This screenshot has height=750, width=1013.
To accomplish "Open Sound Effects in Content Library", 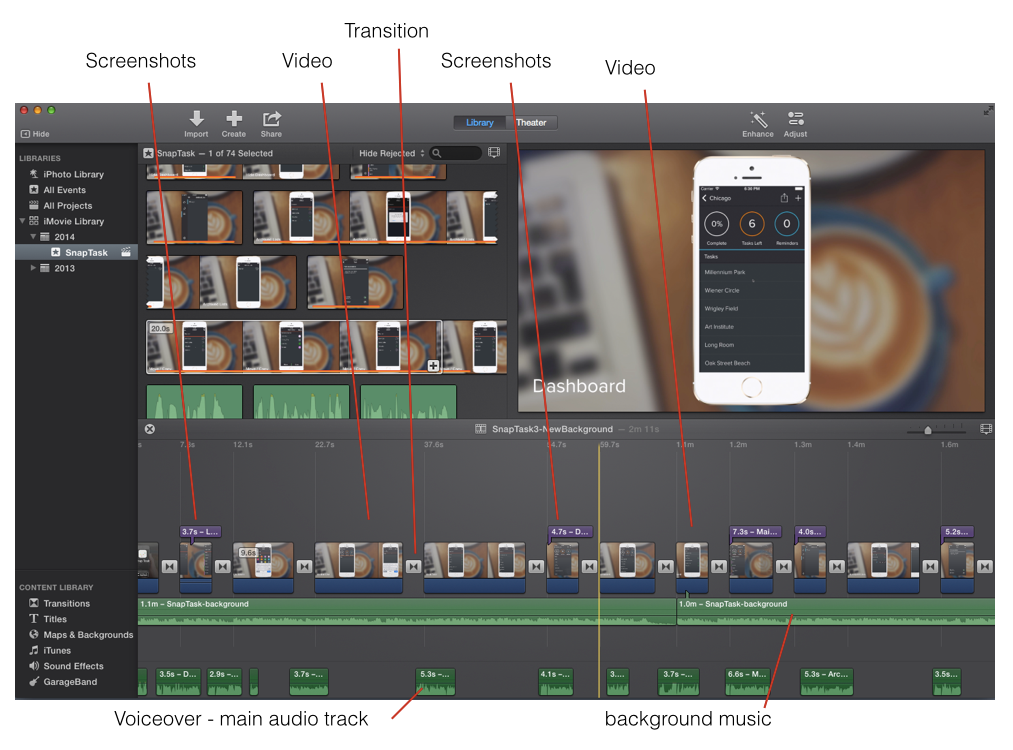I will coord(73,666).
